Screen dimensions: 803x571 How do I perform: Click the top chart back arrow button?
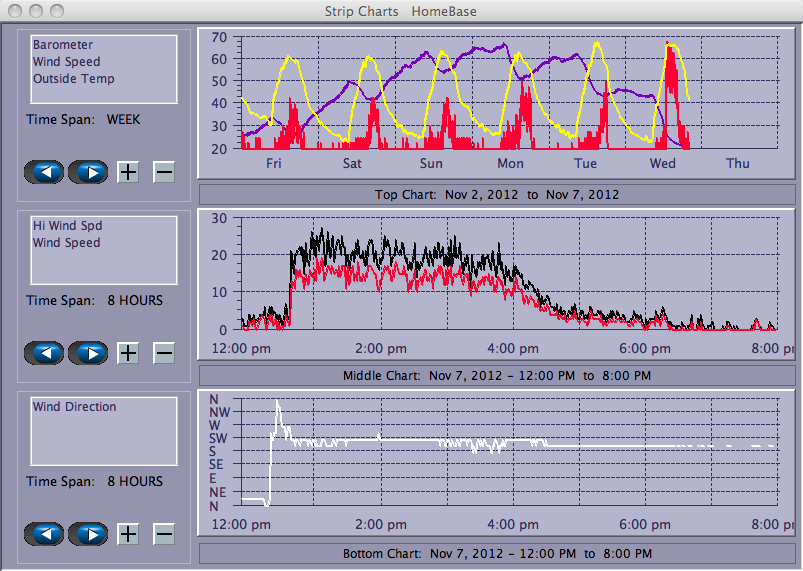point(45,172)
